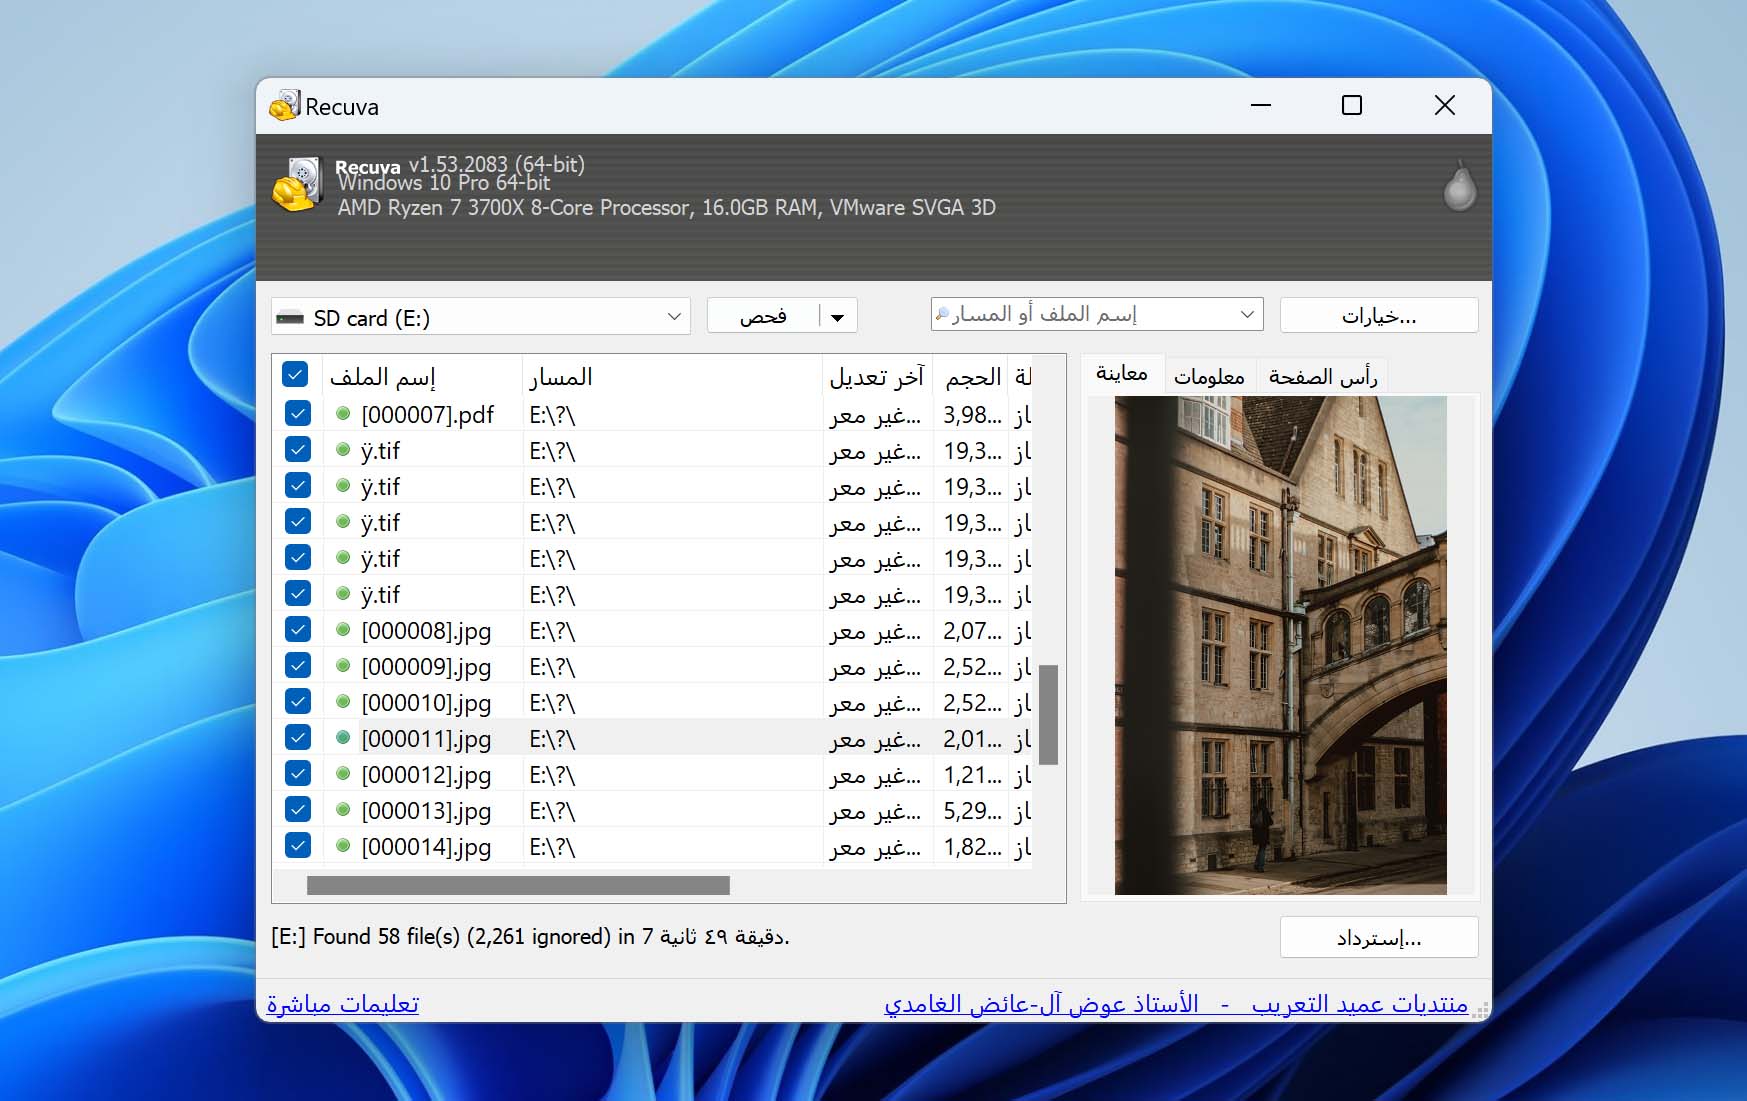Click the Piriform pear logo icon

point(1459,185)
